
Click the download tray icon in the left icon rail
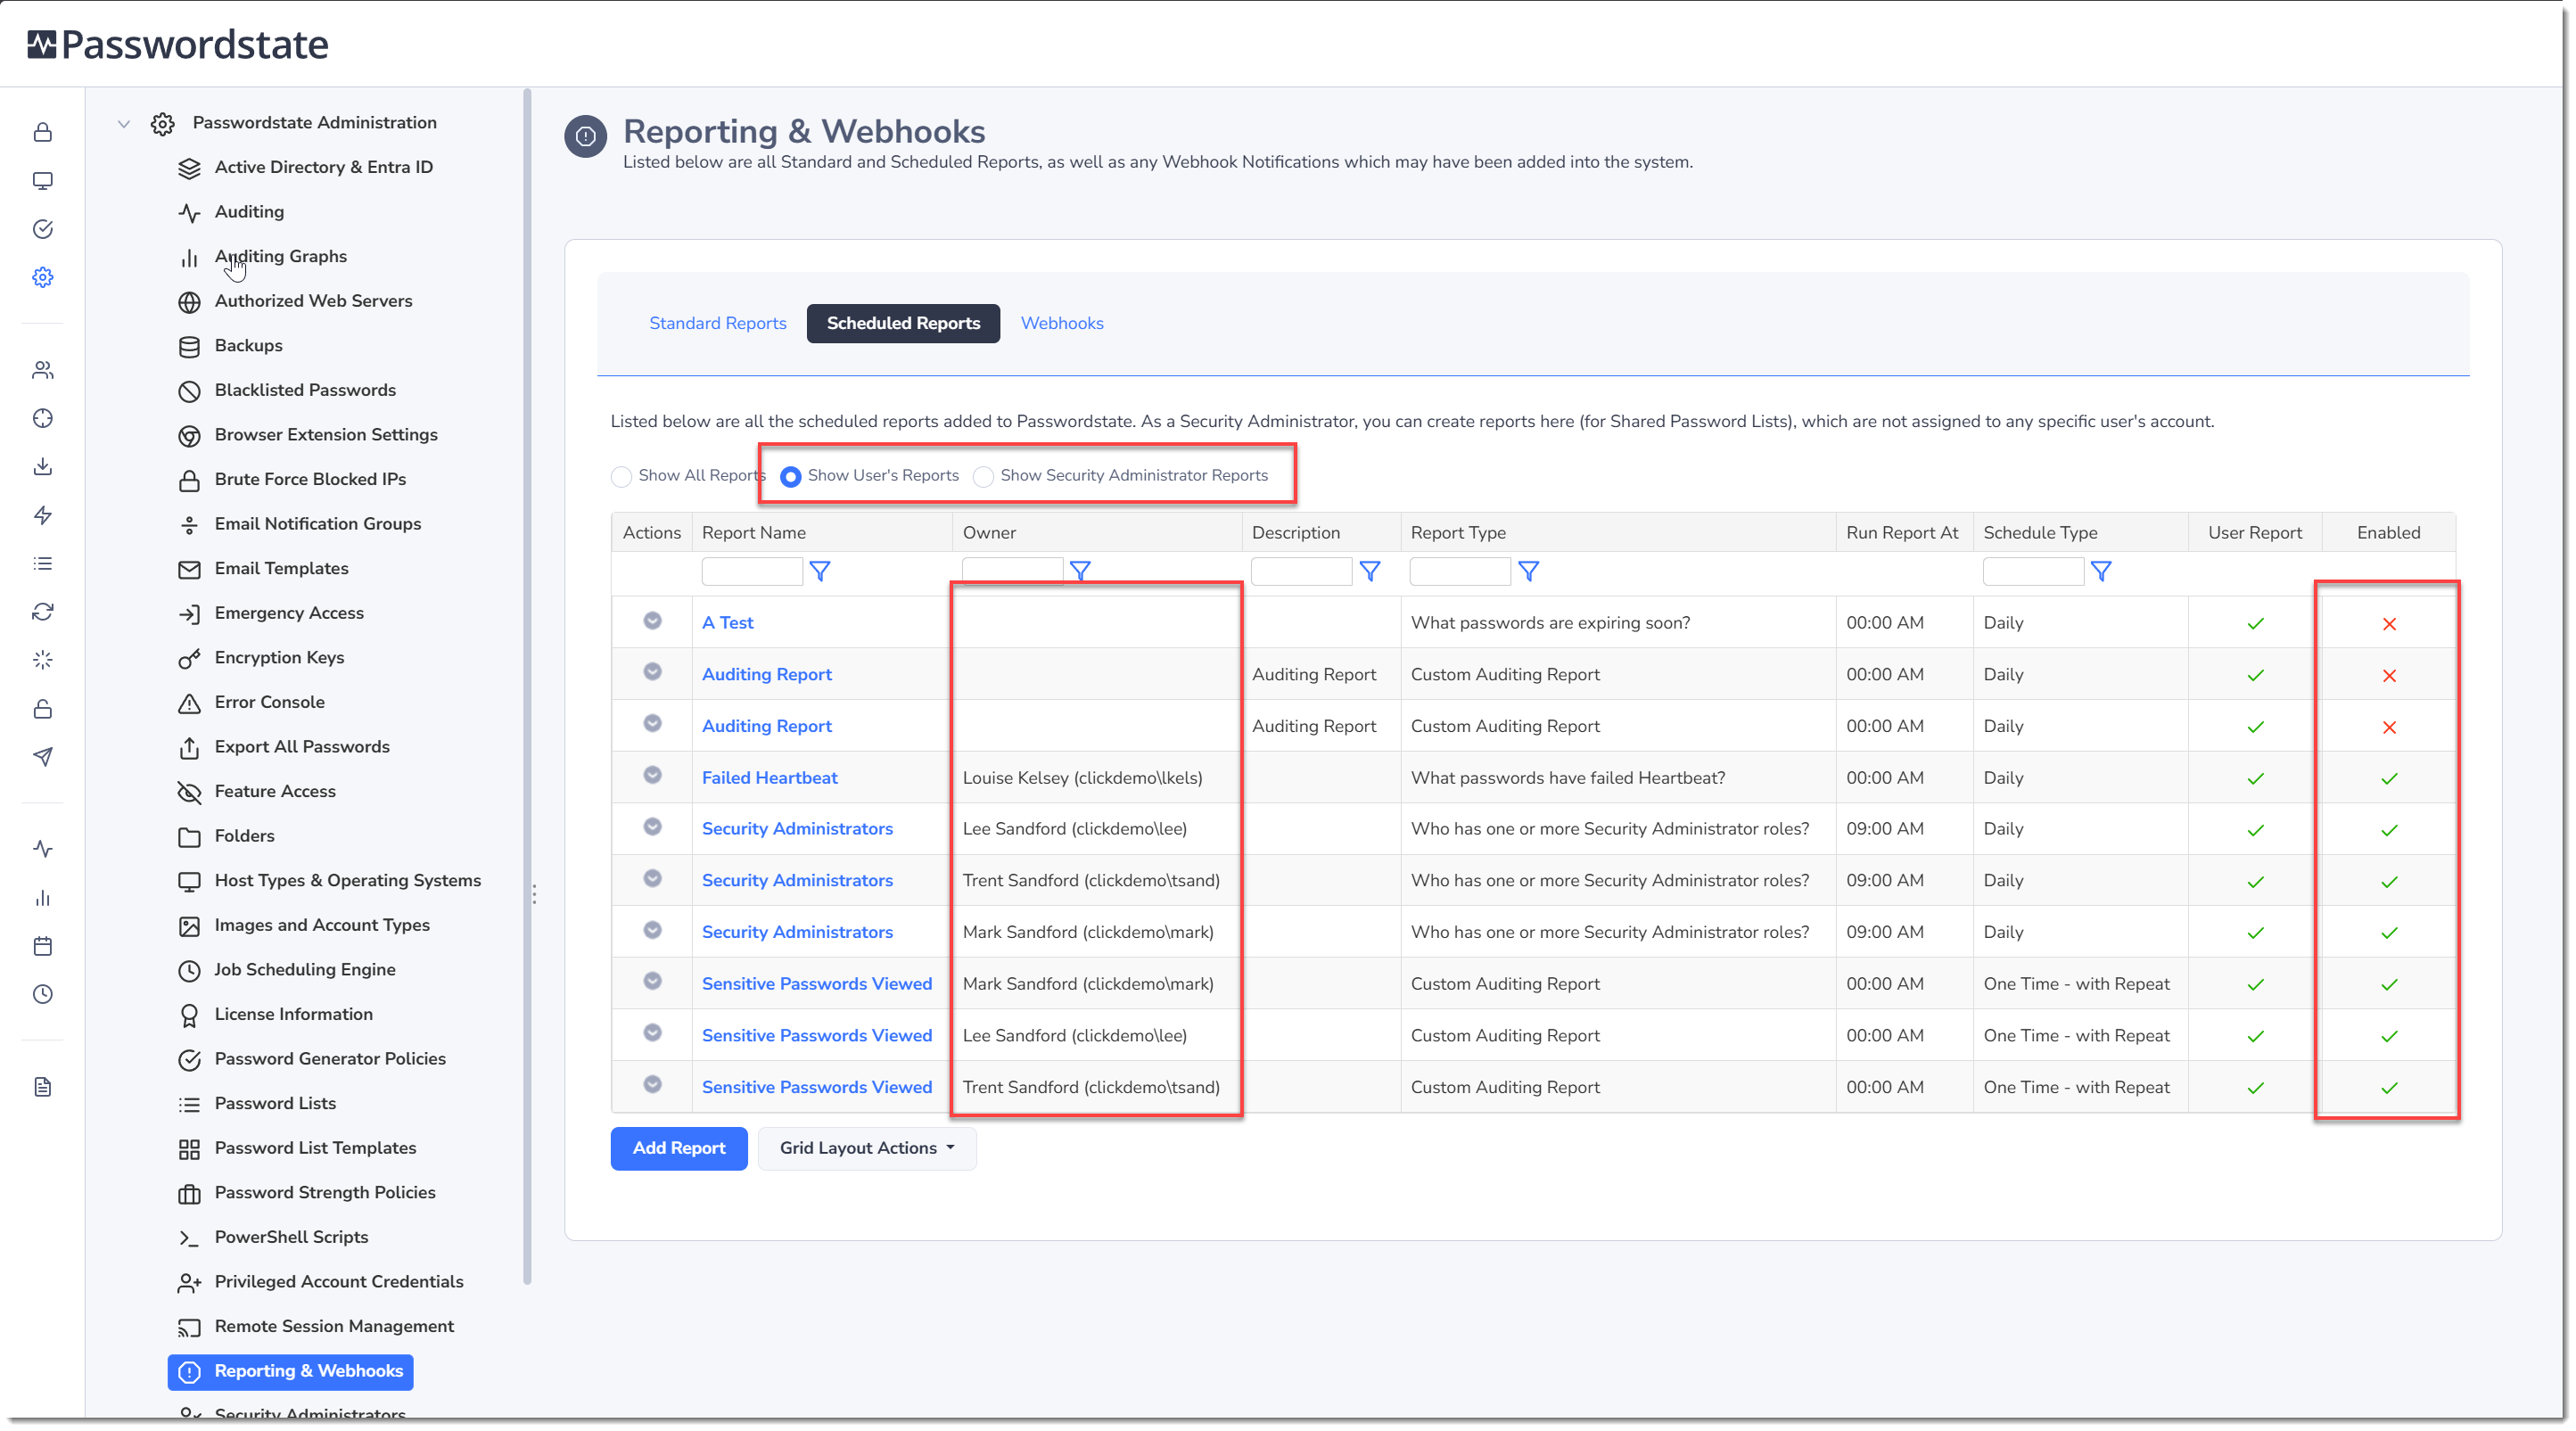pyautogui.click(x=42, y=466)
